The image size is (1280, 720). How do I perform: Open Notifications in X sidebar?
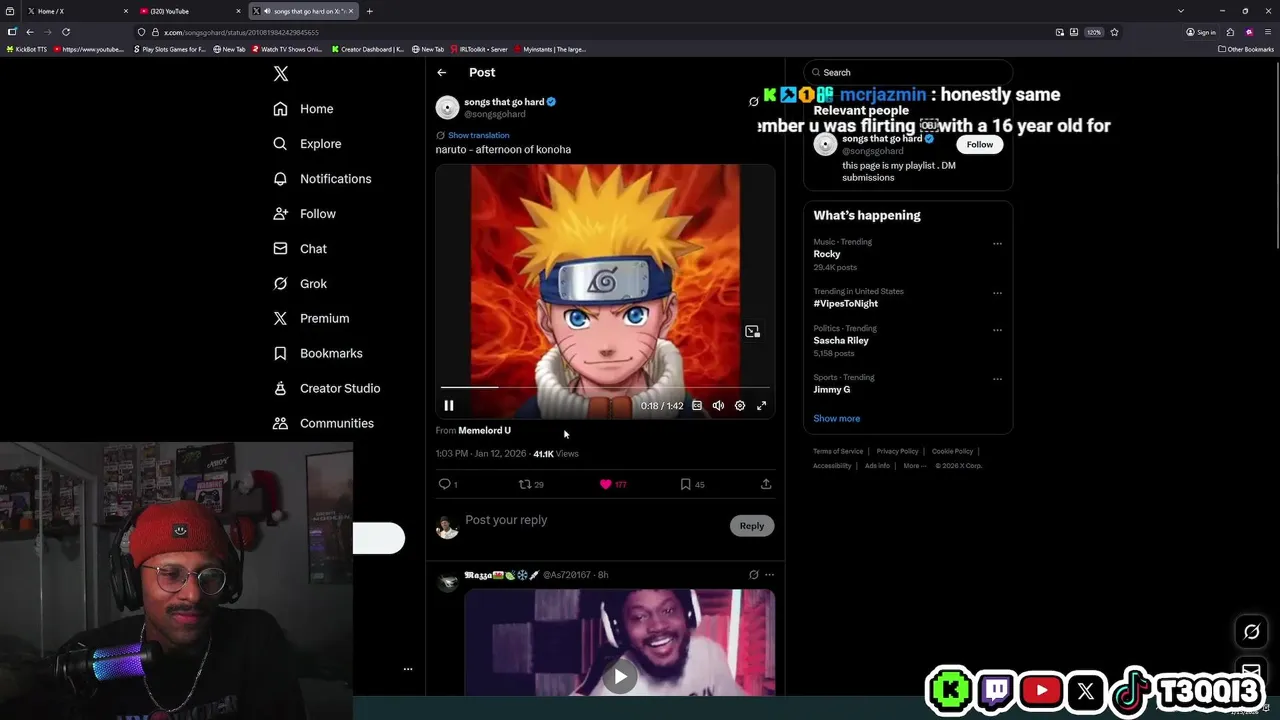[323, 179]
